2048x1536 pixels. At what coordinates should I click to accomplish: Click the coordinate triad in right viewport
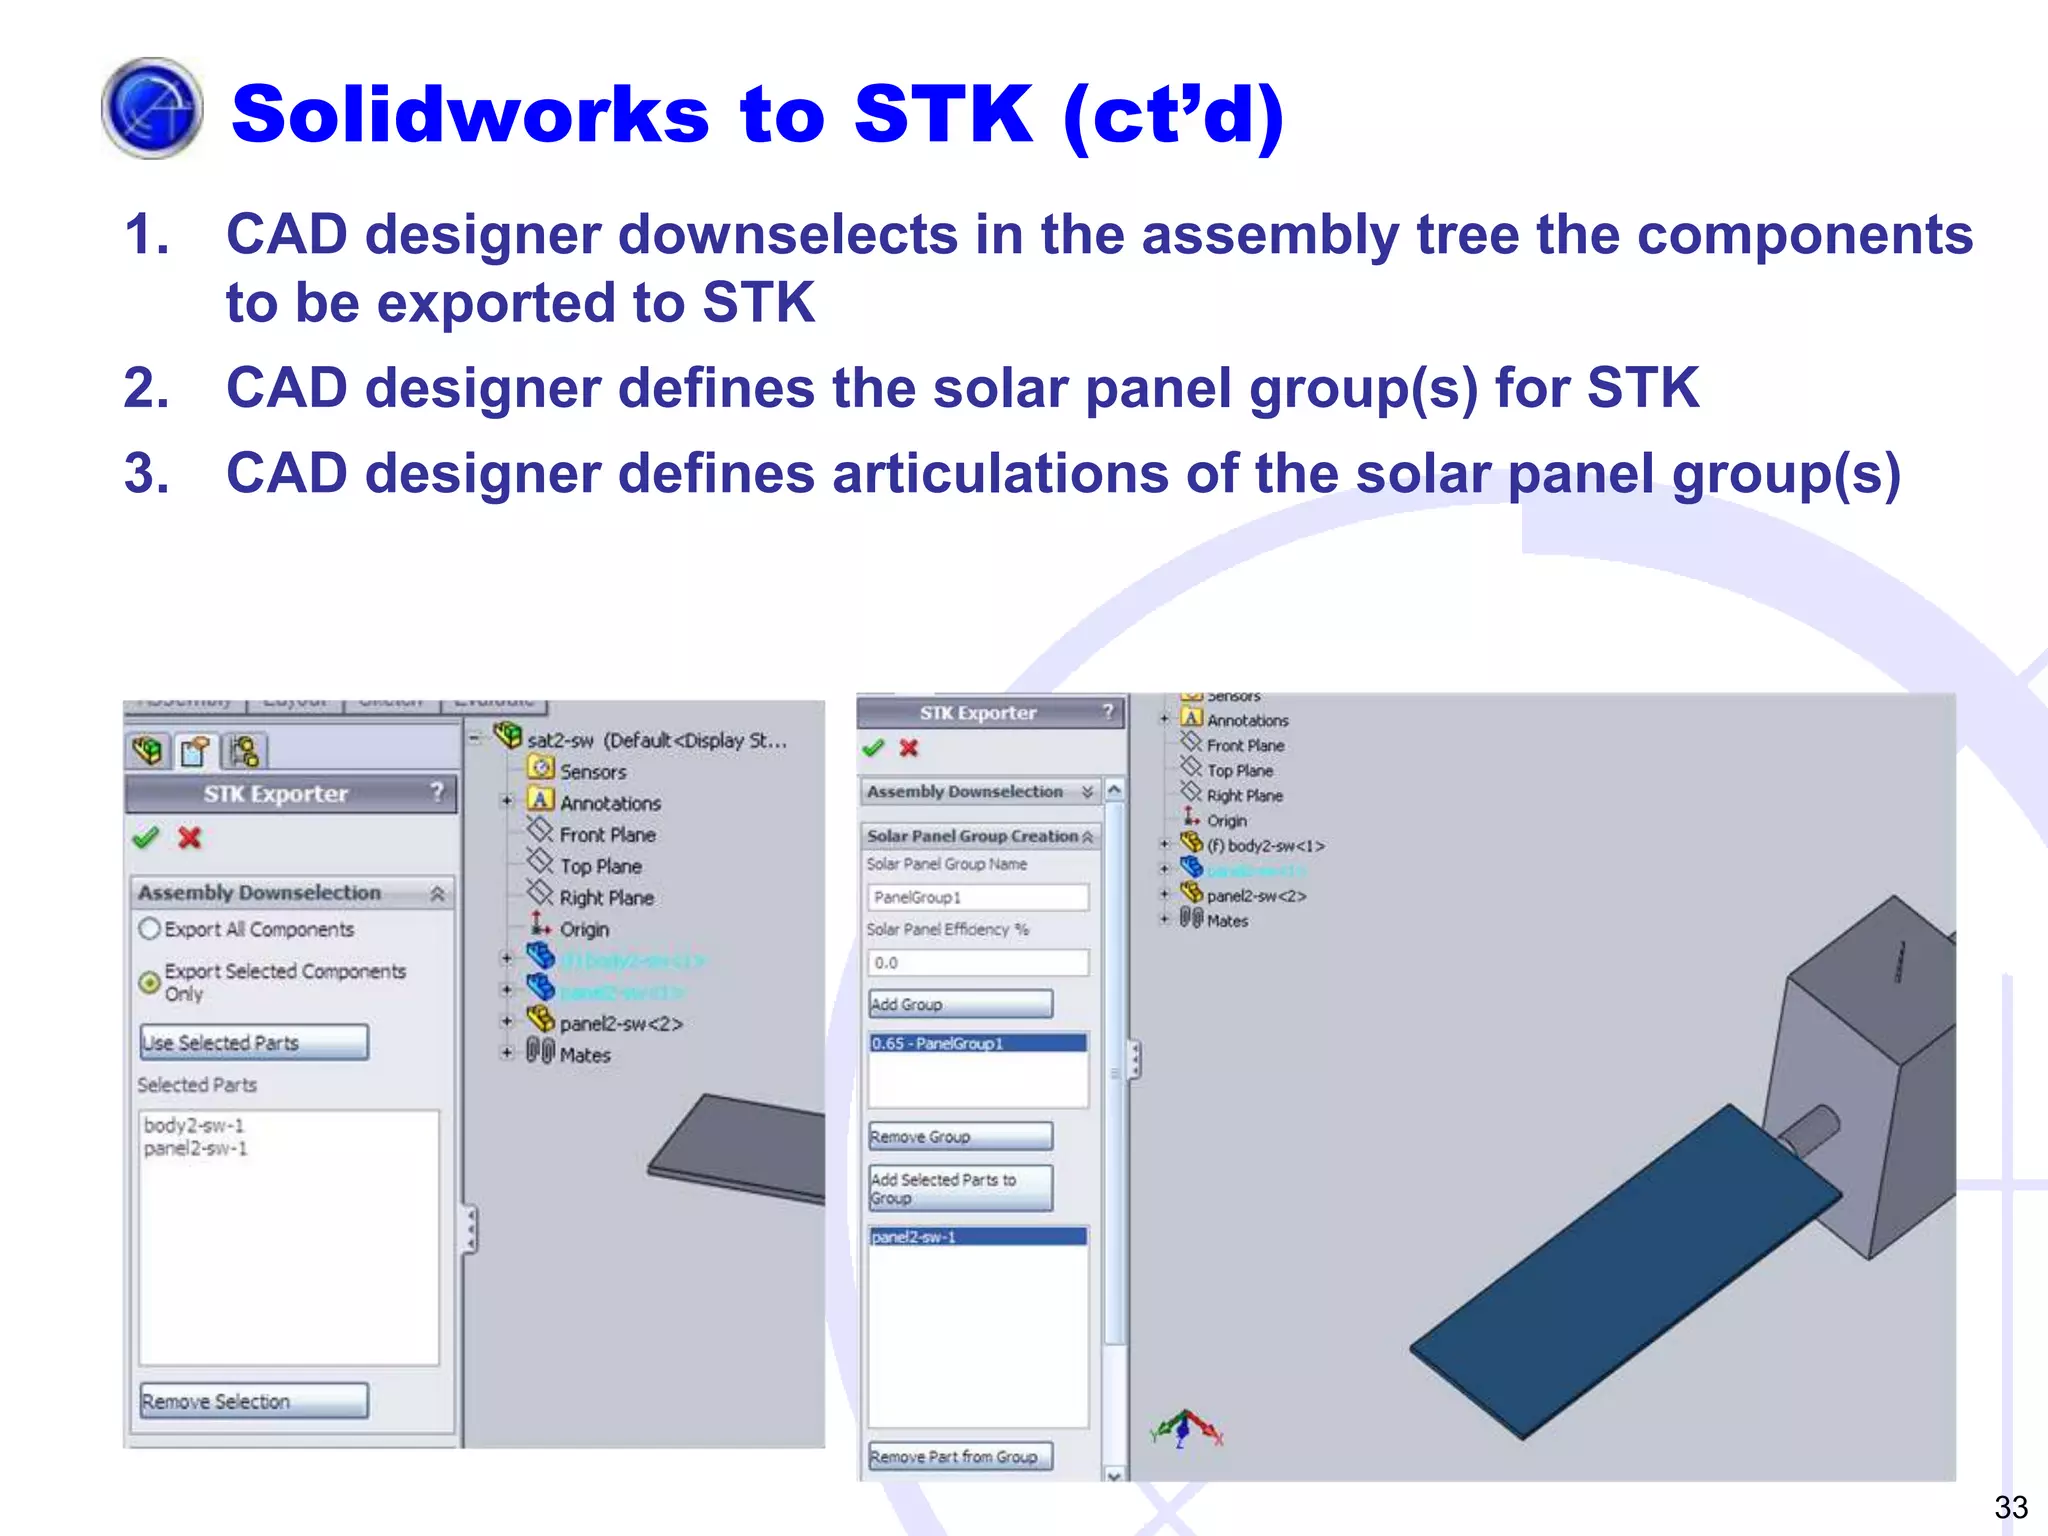pos(1187,1428)
